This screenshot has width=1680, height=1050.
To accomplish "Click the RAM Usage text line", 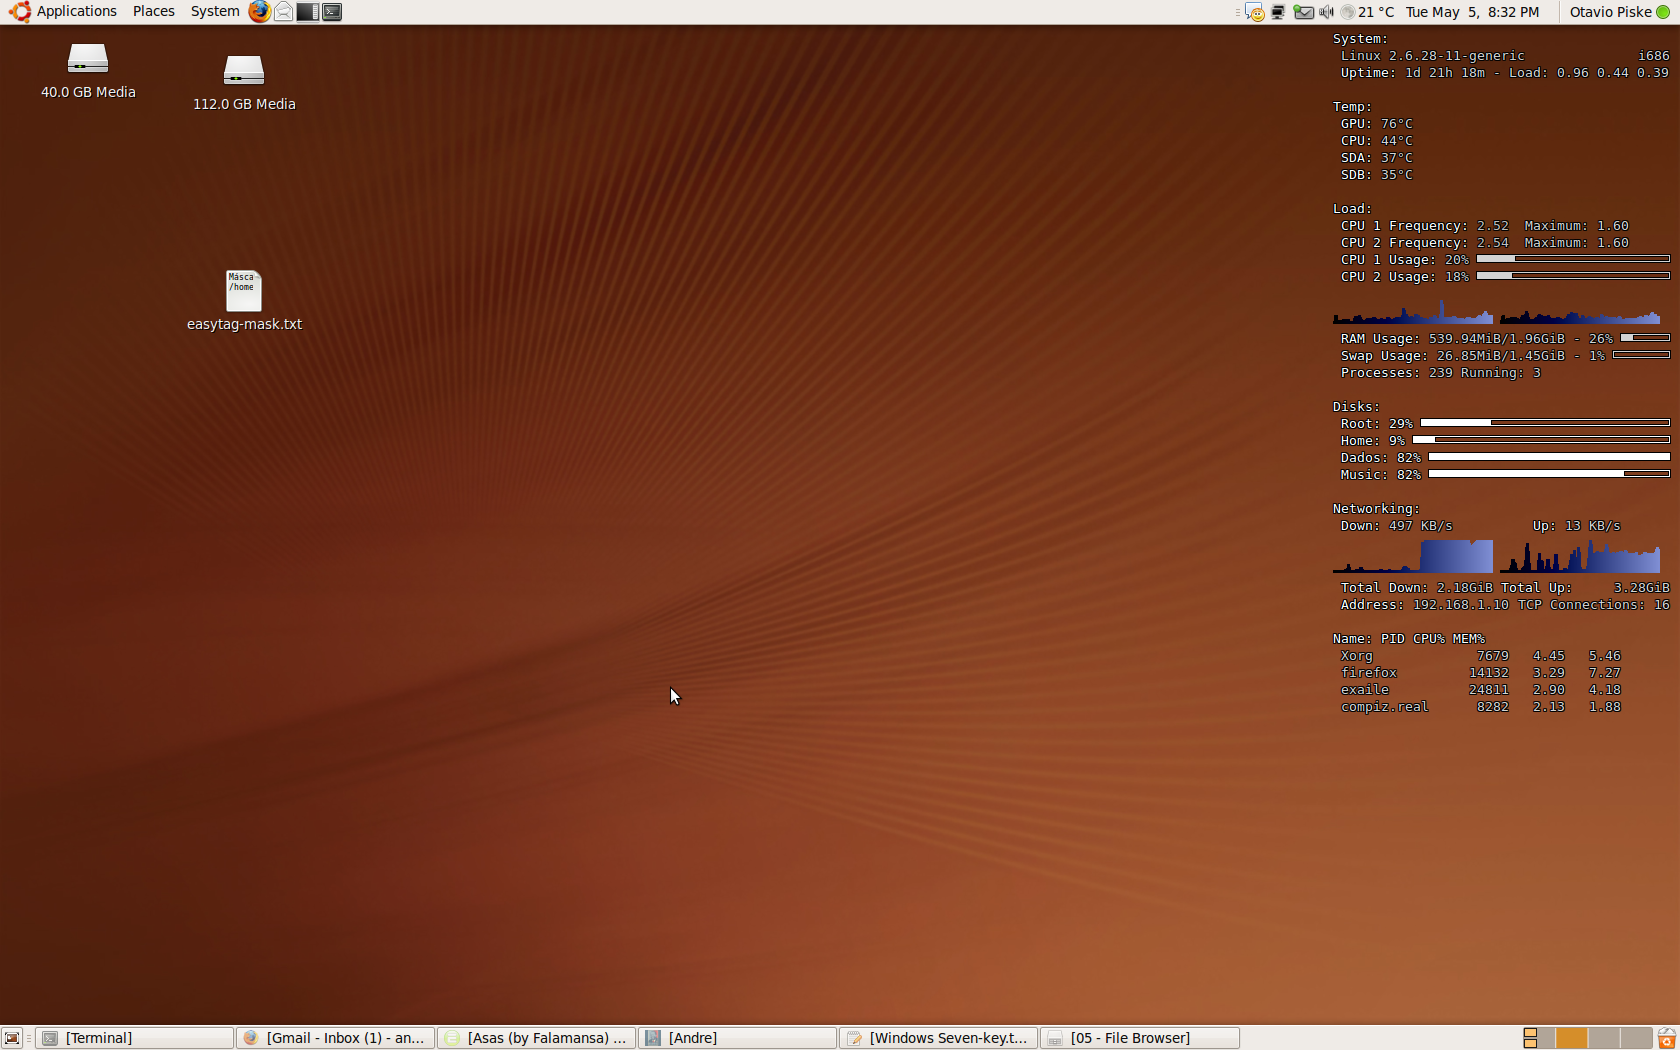I will coord(1476,339).
